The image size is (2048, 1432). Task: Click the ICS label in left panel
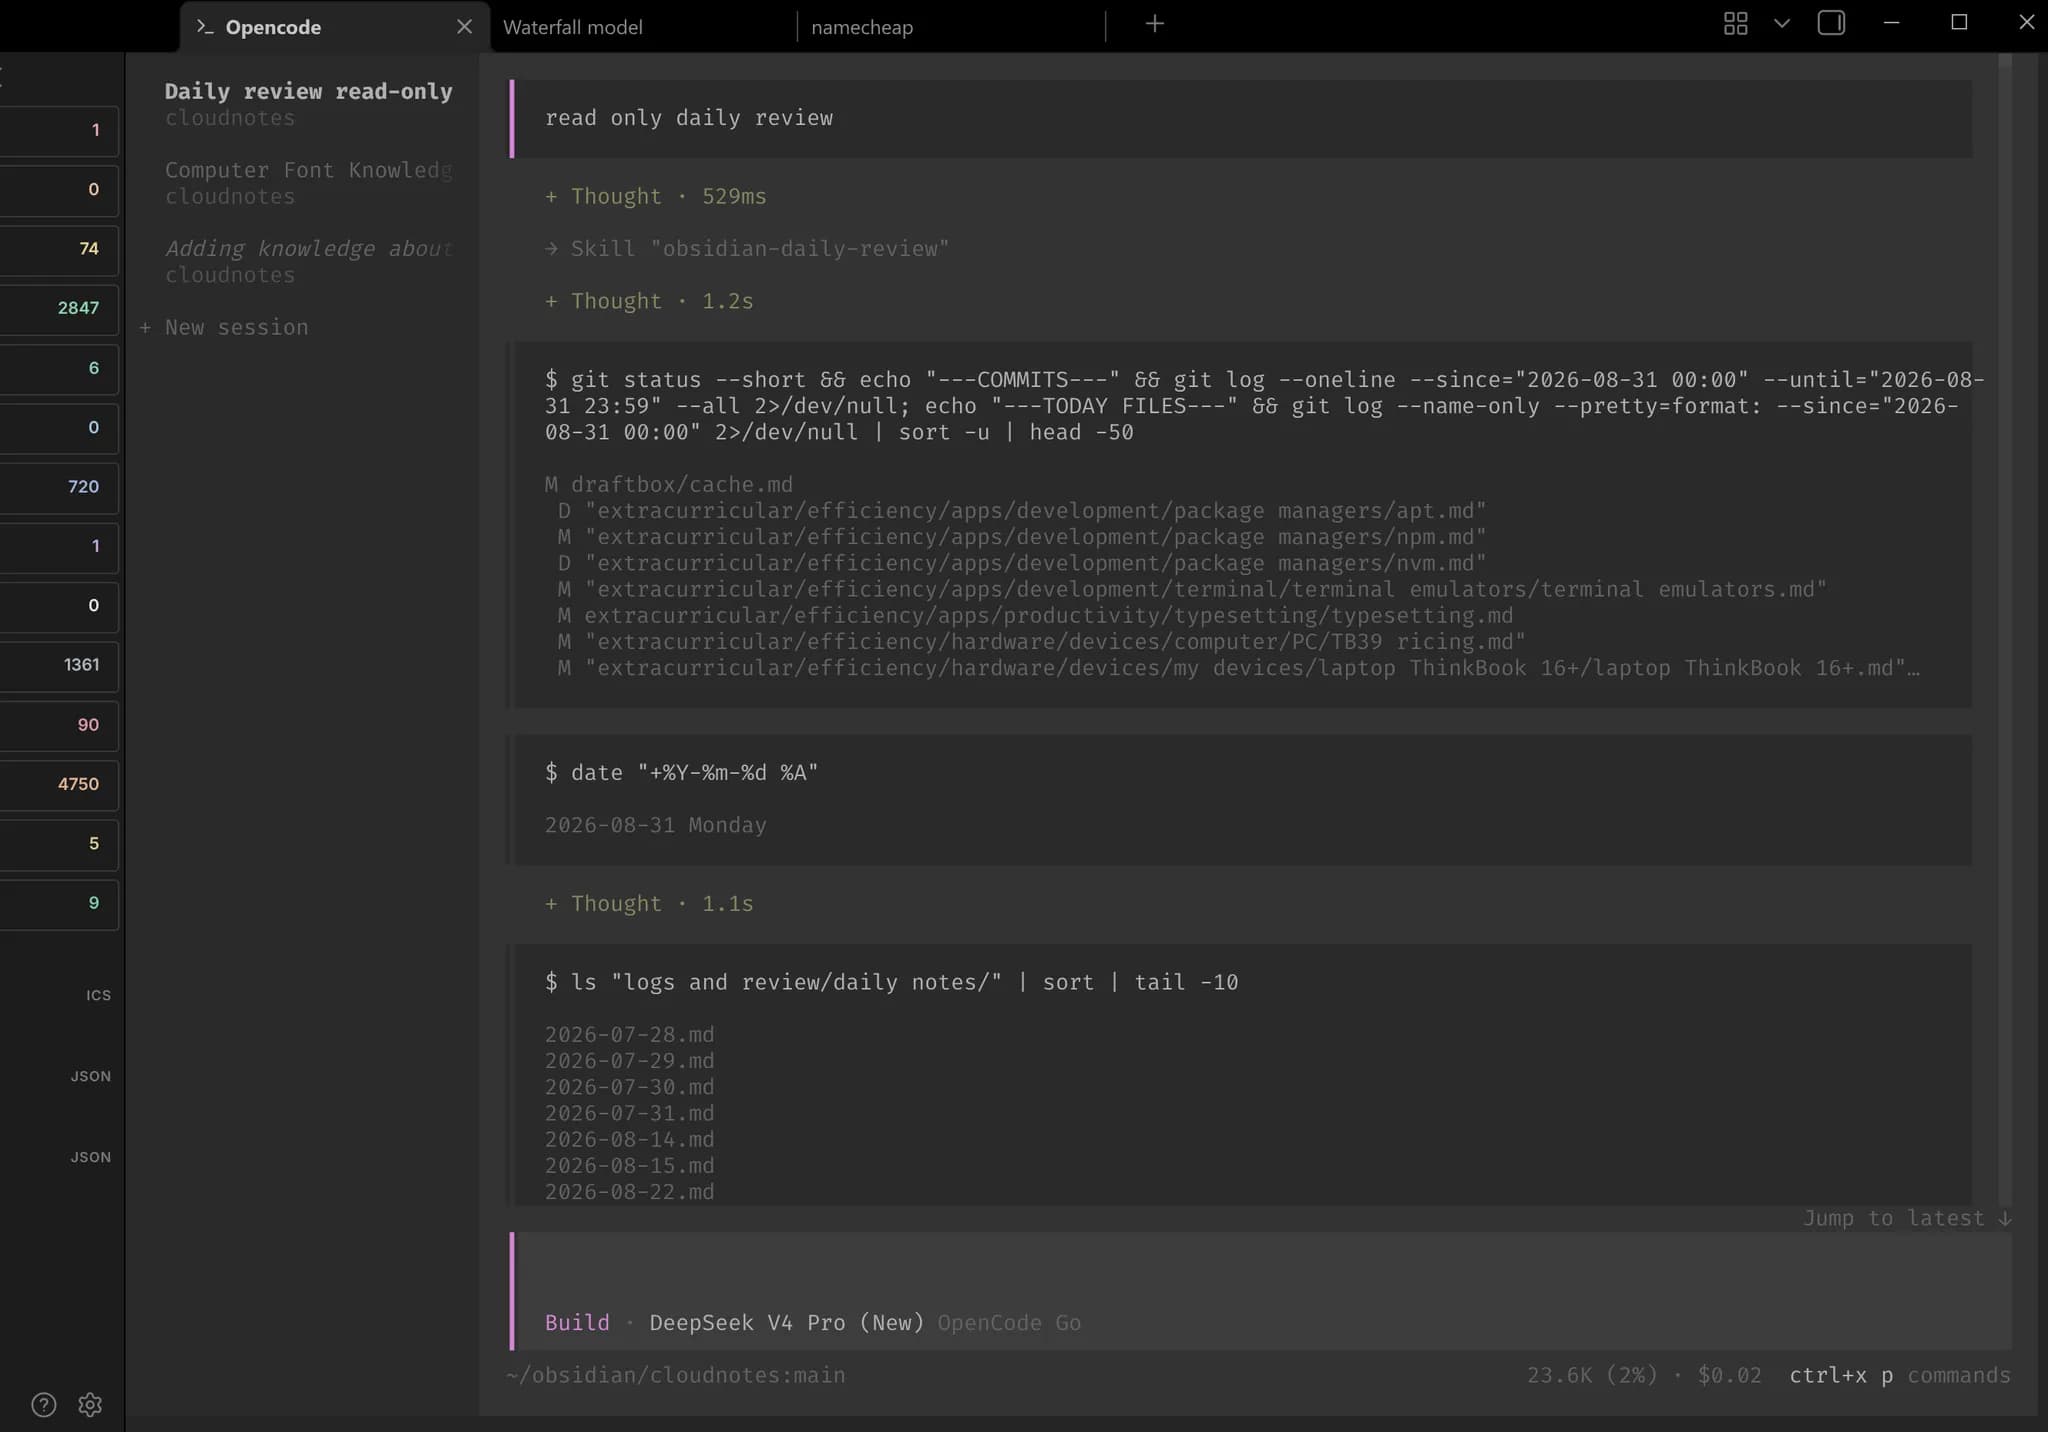pyautogui.click(x=98, y=996)
